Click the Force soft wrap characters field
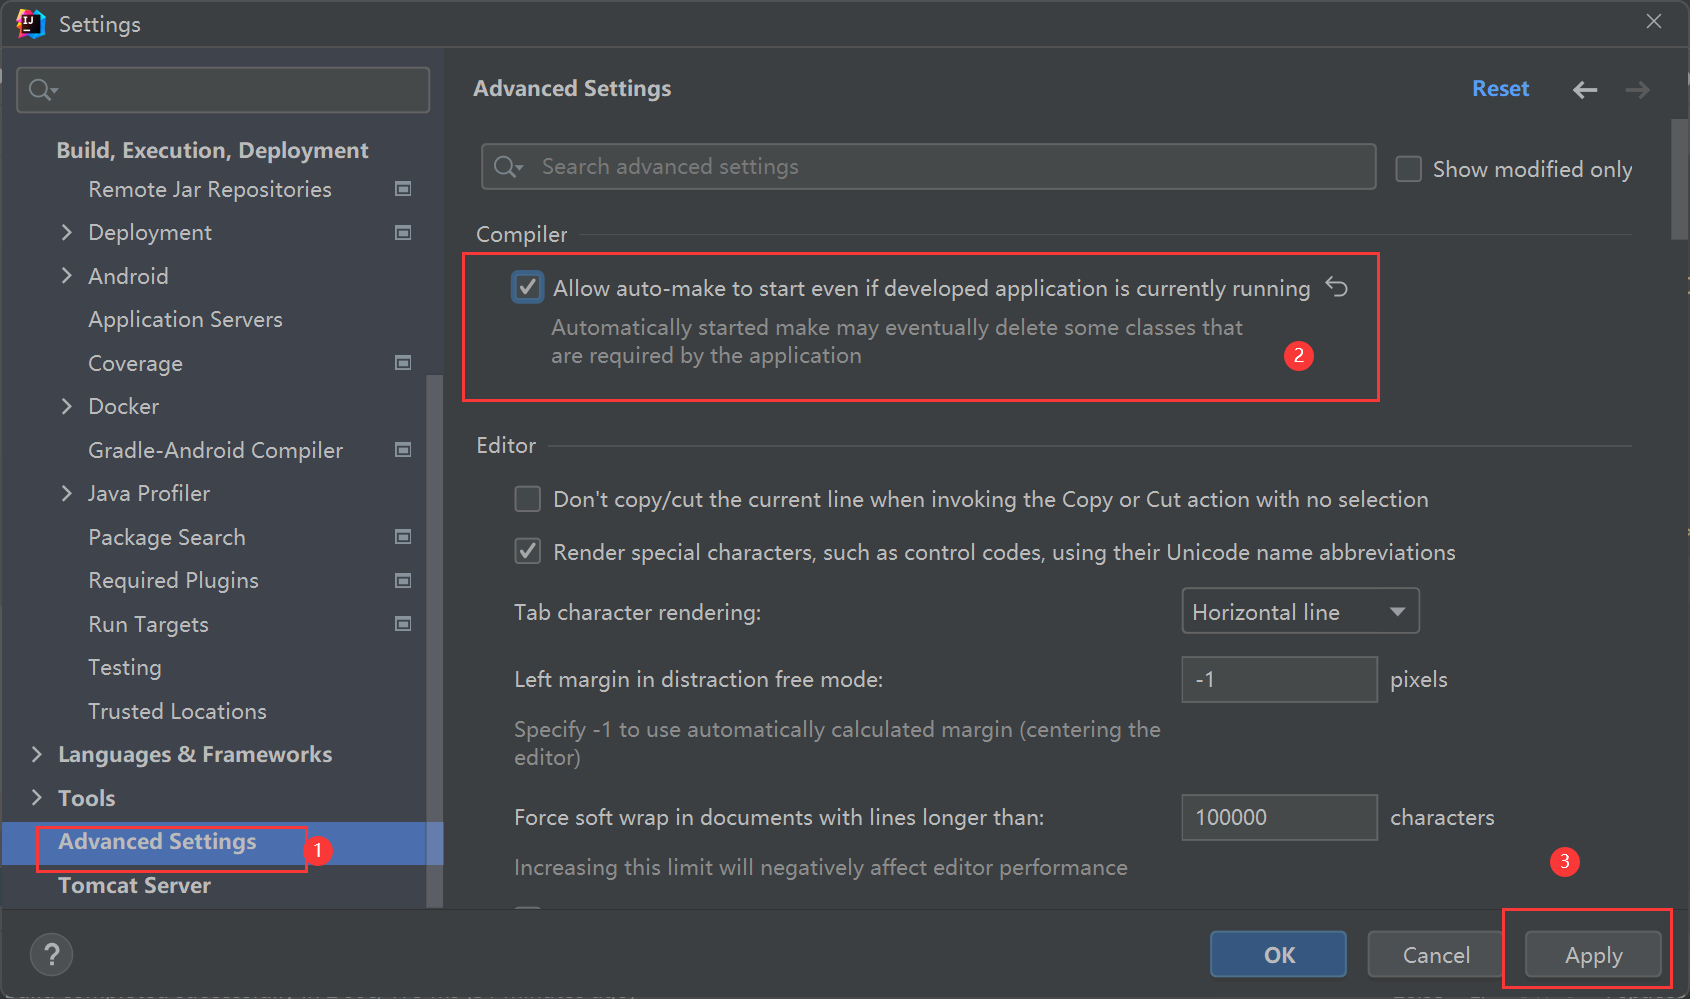The image size is (1690, 999). [1279, 817]
